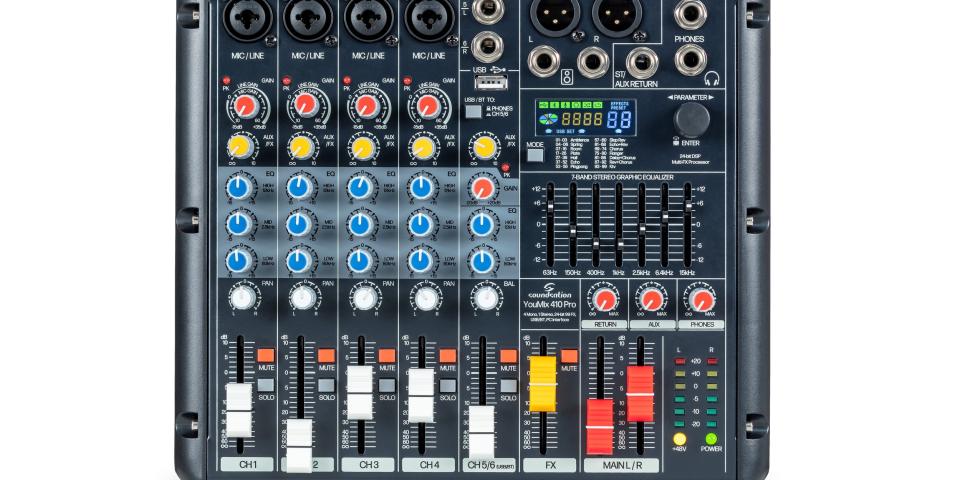Mute channel CH1 with its orange MUTE button

pos(265,356)
